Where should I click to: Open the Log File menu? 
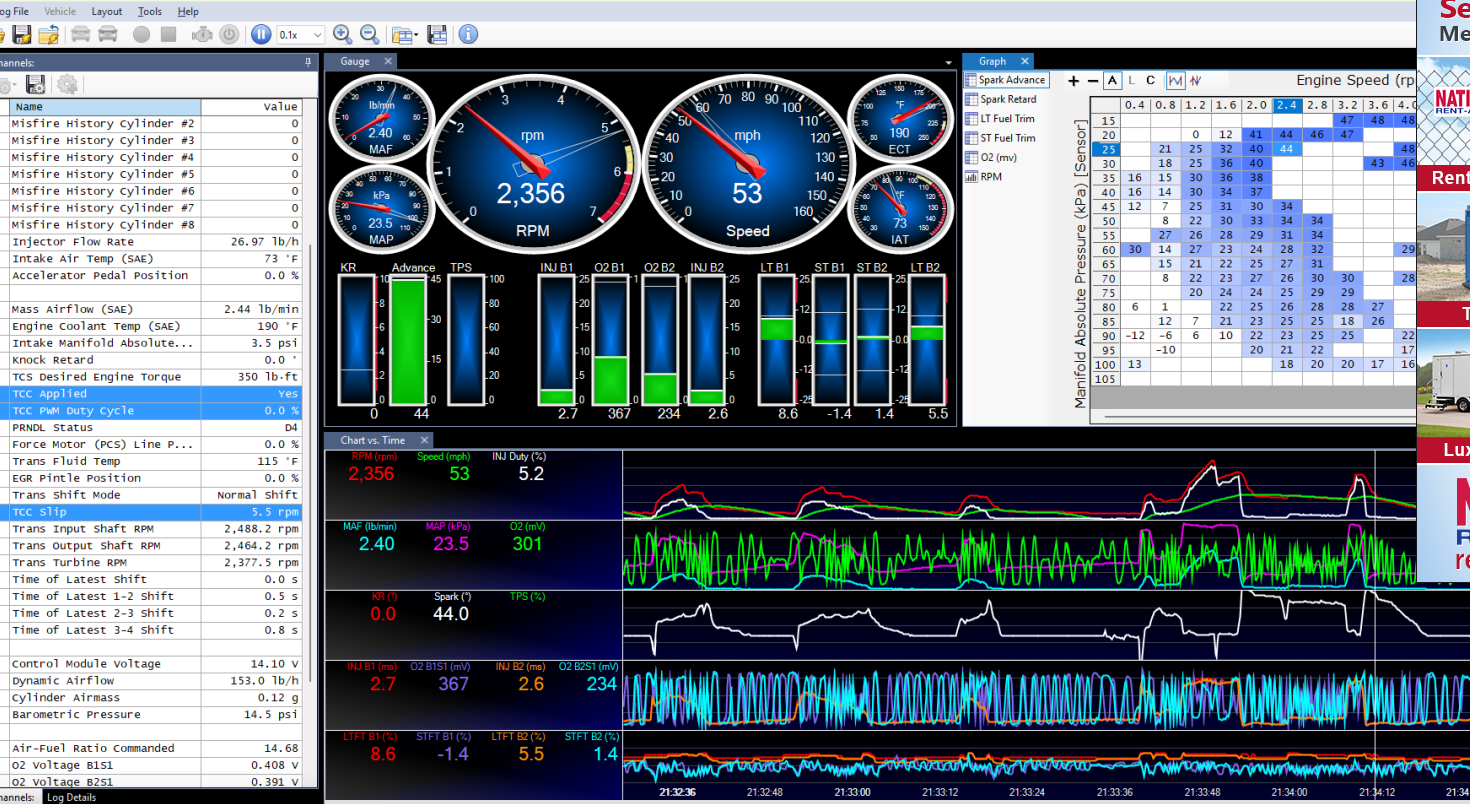14,11
